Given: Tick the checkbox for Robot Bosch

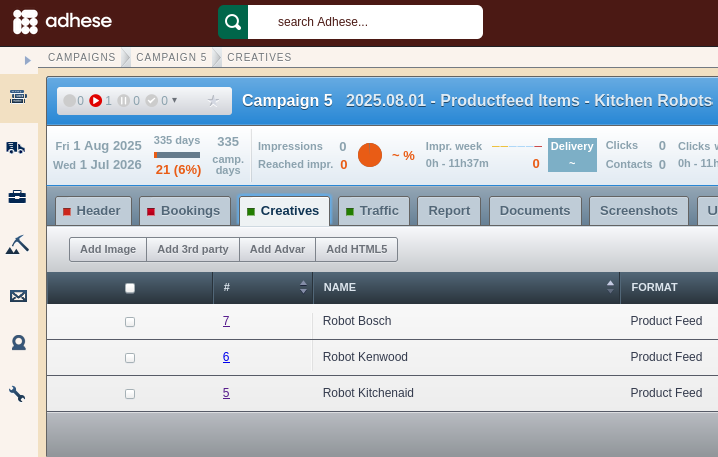Looking at the screenshot, I should [130, 322].
